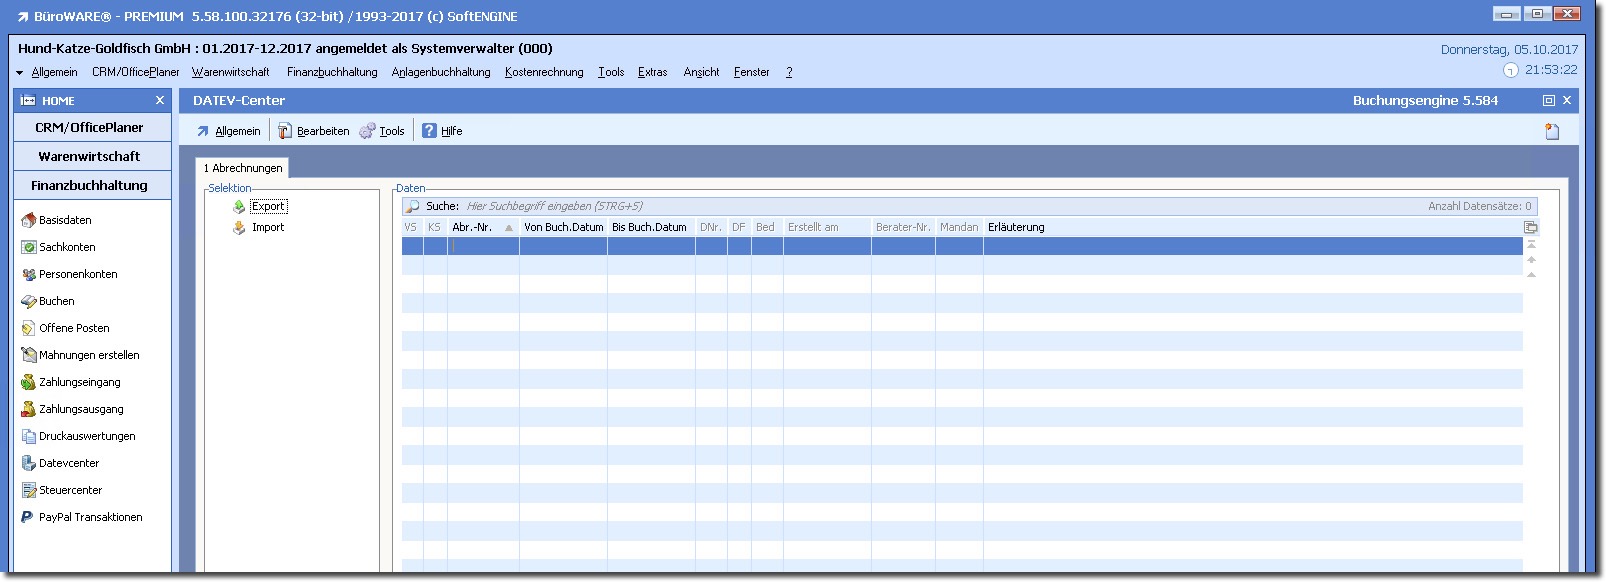Switch to the 1 Abrechnungen tab
Viewport: 1606px width, 582px height.
point(243,168)
